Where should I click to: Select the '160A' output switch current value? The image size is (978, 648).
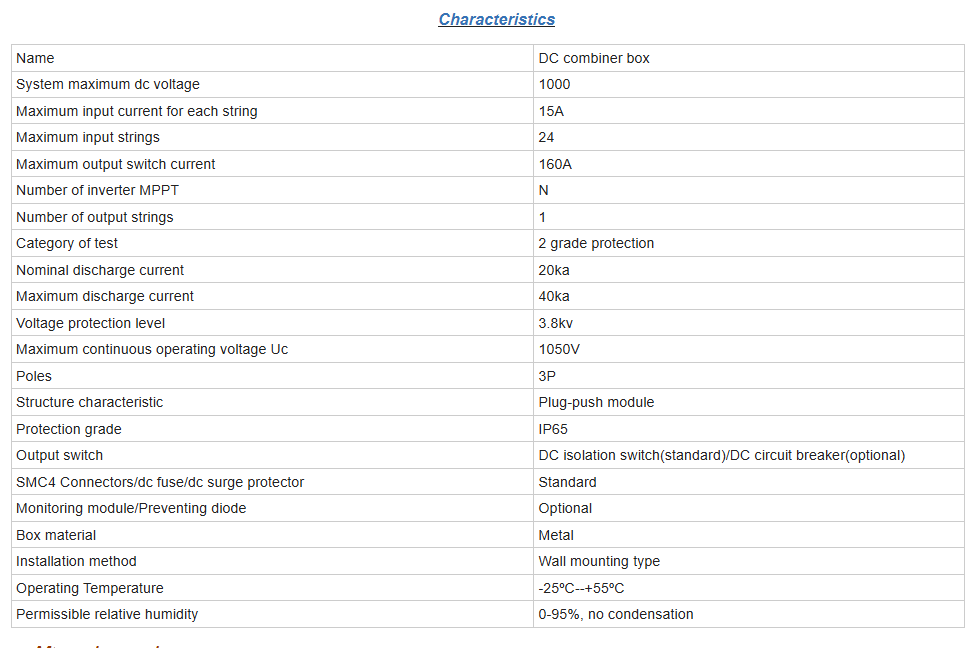(555, 164)
